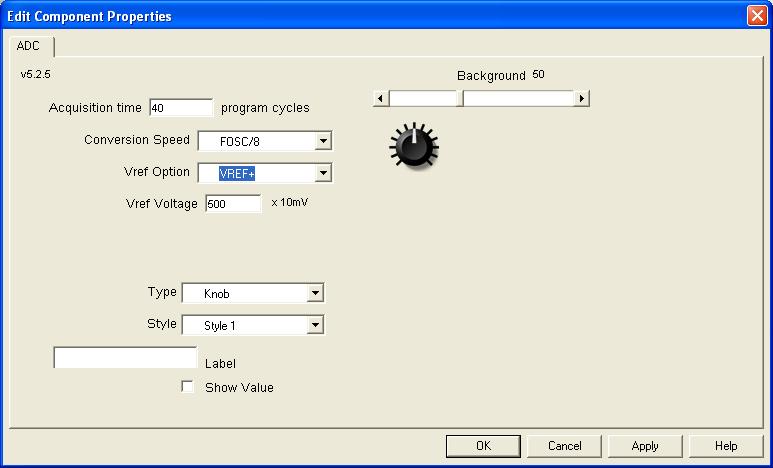Image resolution: width=773 pixels, height=468 pixels.
Task: Click the Background slider thumb
Action: click(460, 99)
